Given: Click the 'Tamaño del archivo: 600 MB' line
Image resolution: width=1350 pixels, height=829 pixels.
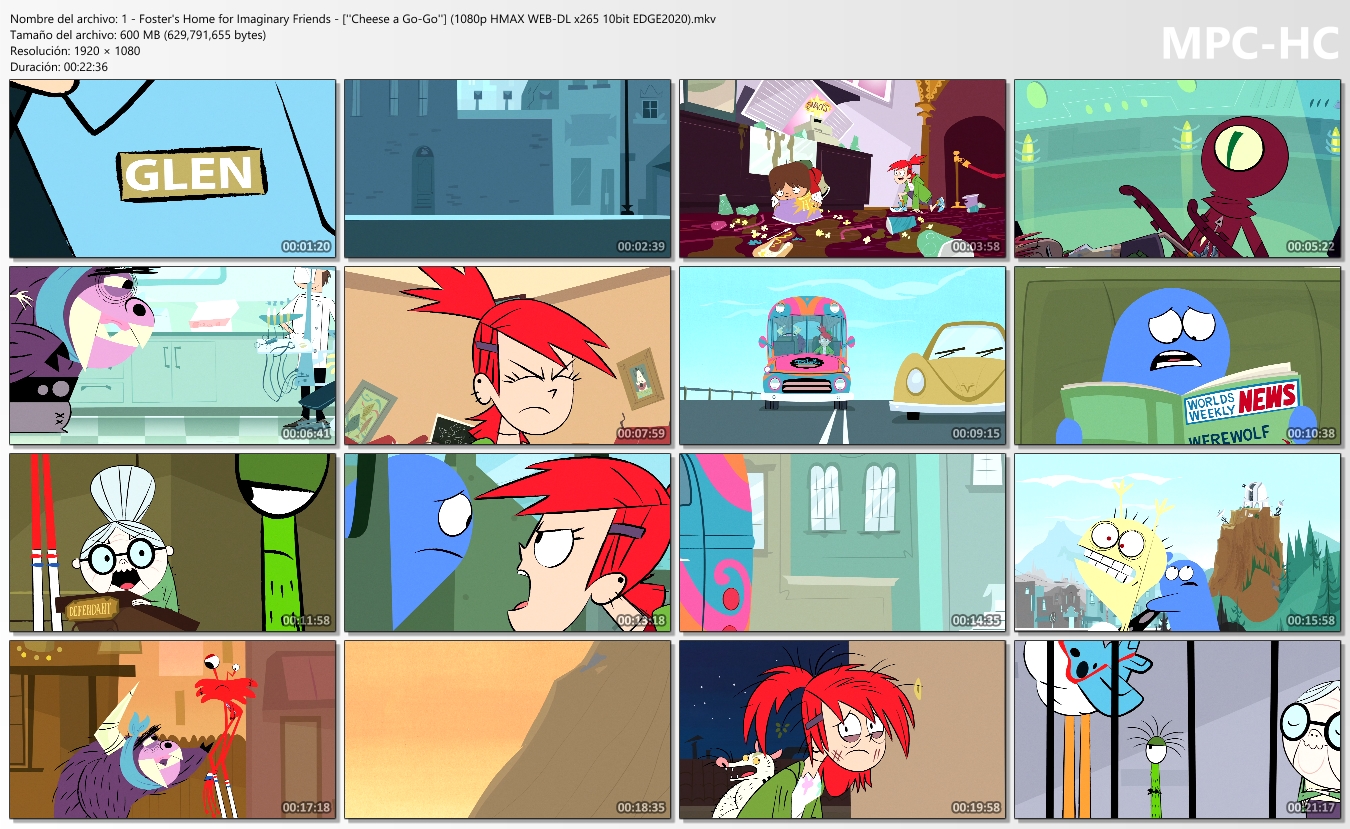Looking at the screenshot, I should (138, 35).
